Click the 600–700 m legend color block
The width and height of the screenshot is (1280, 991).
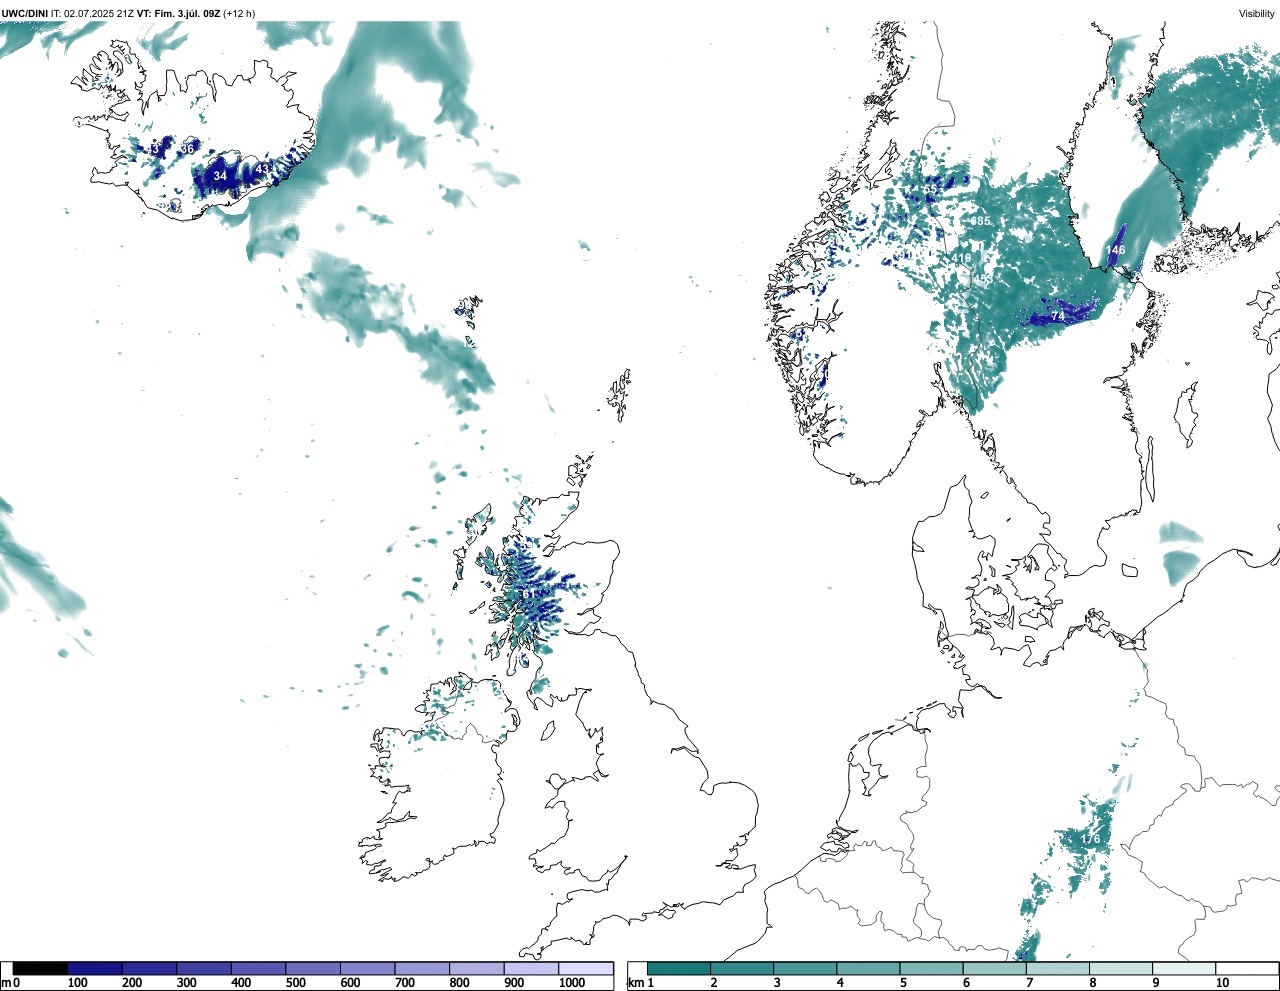pos(368,968)
